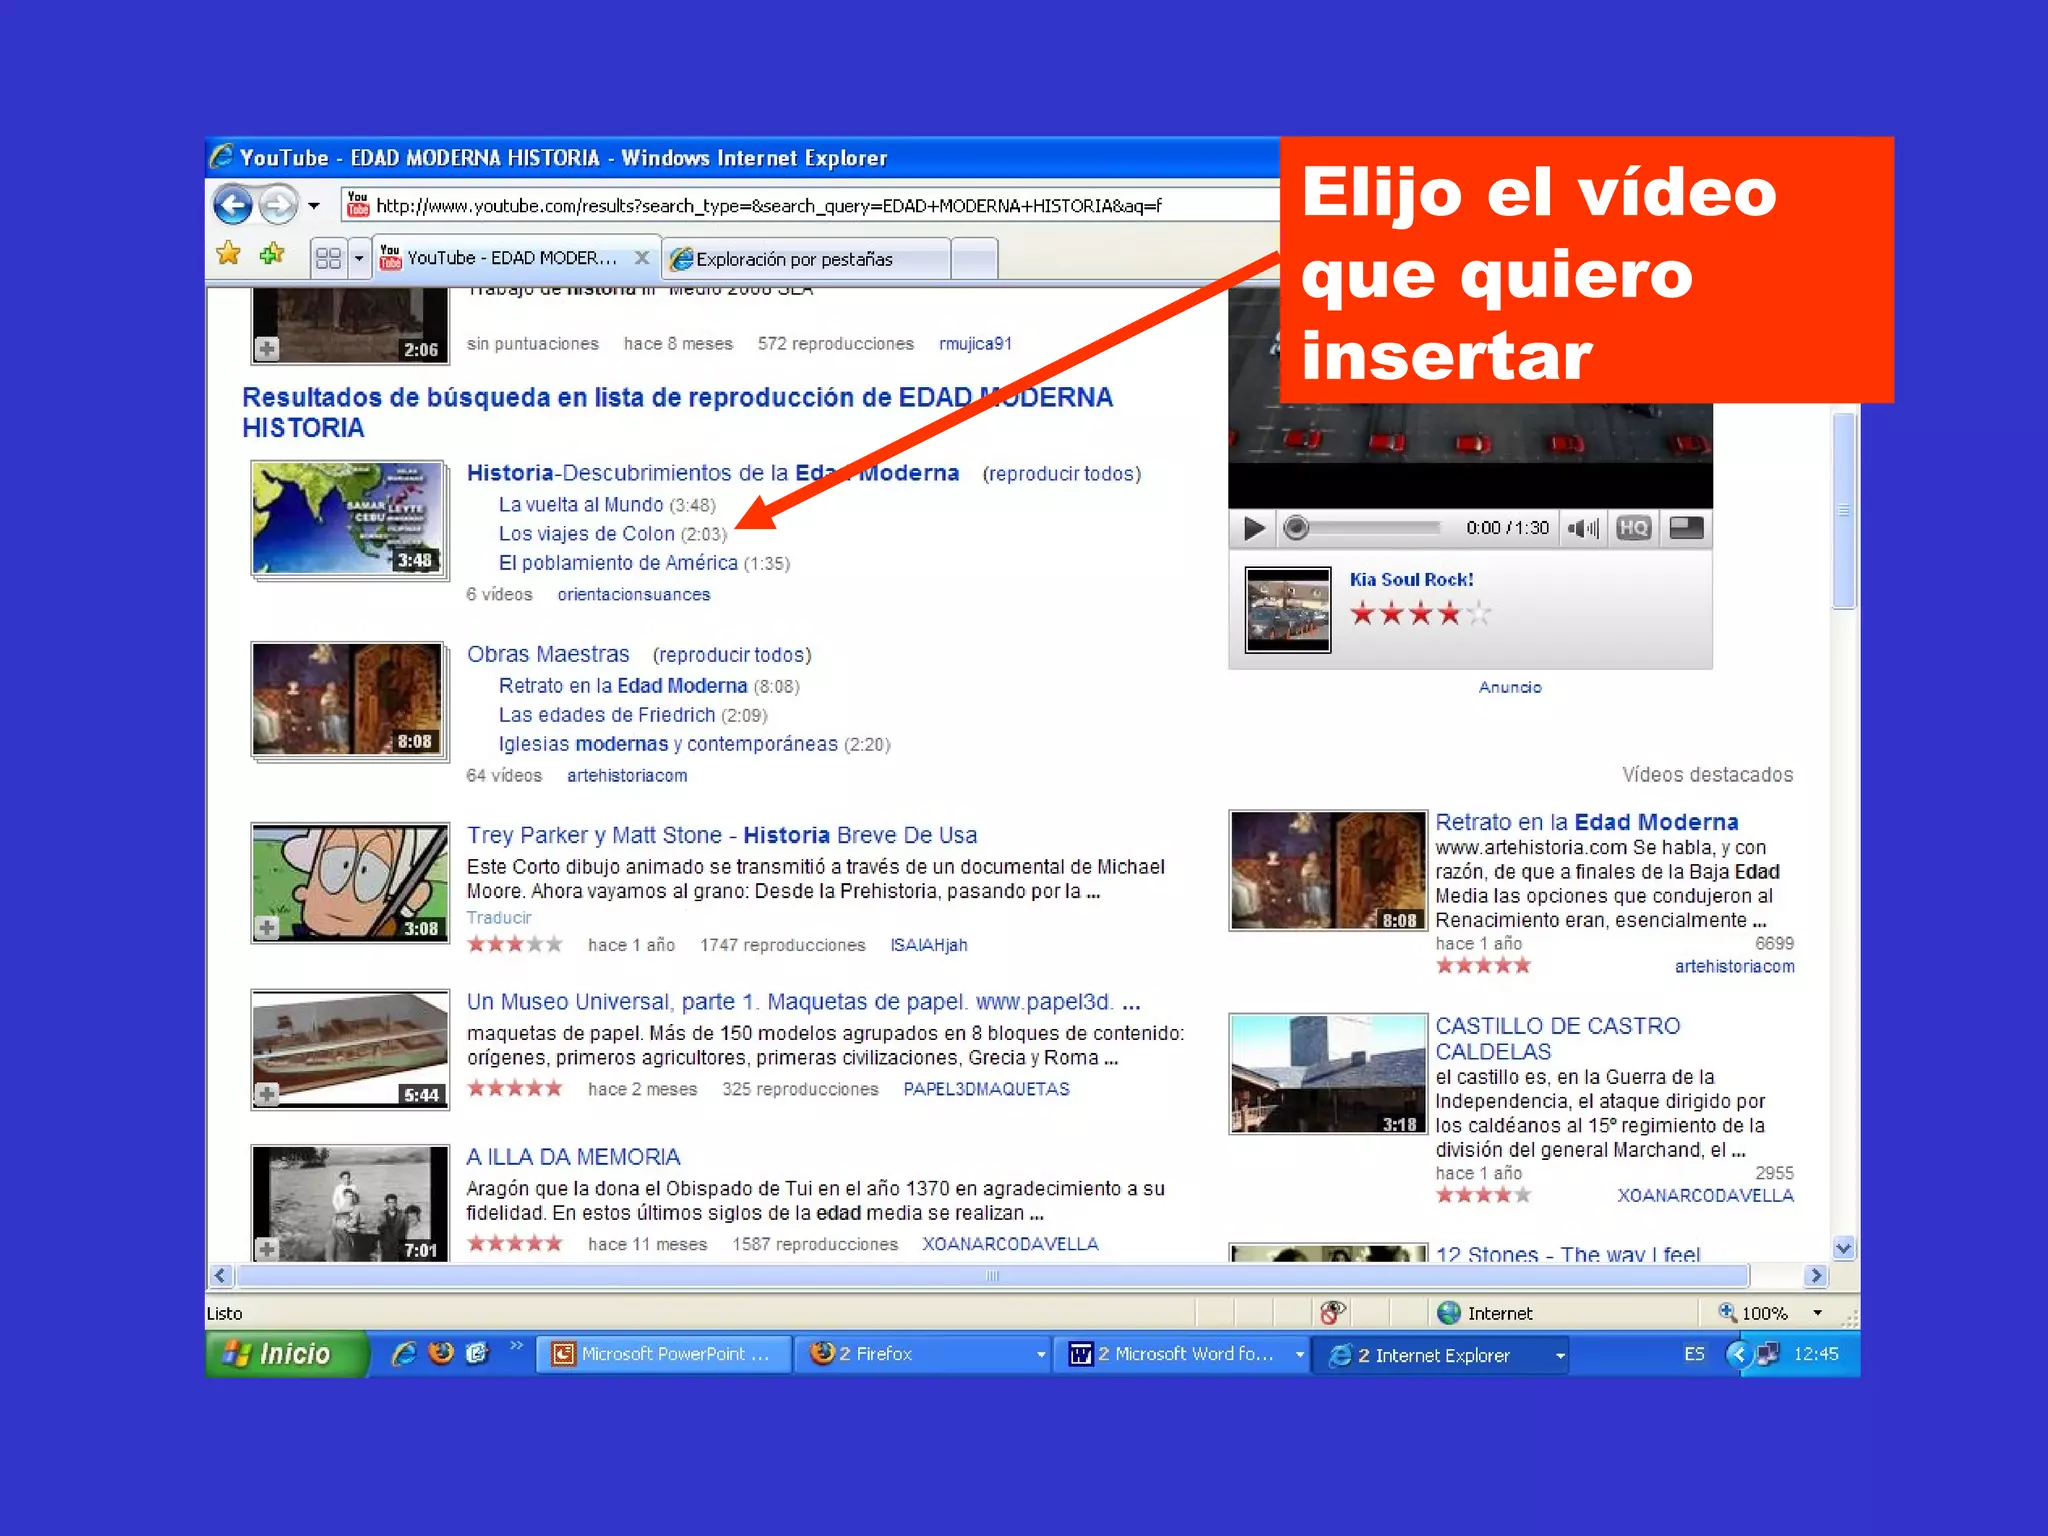Click popup blocker status bar icon
Image resolution: width=2048 pixels, height=1536 pixels.
[1333, 1313]
